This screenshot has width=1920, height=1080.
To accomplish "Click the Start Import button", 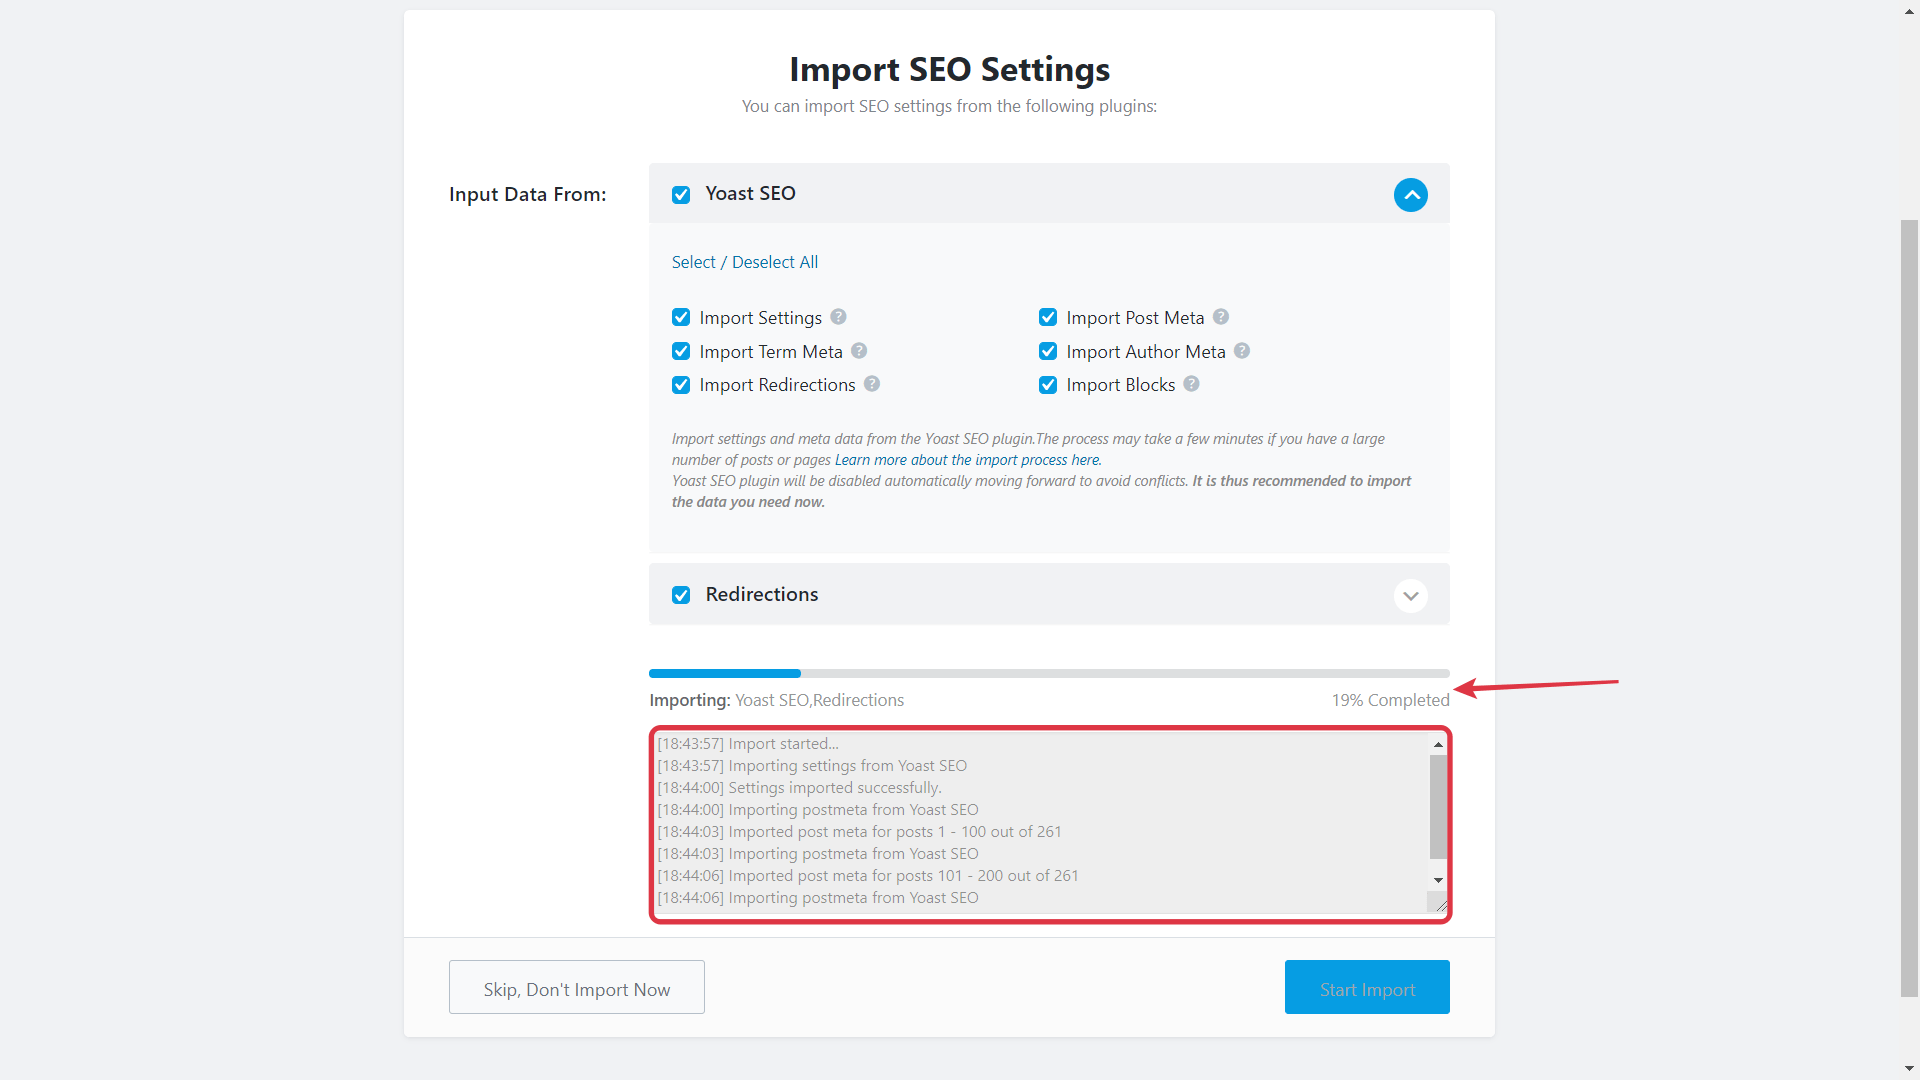I will (1367, 988).
